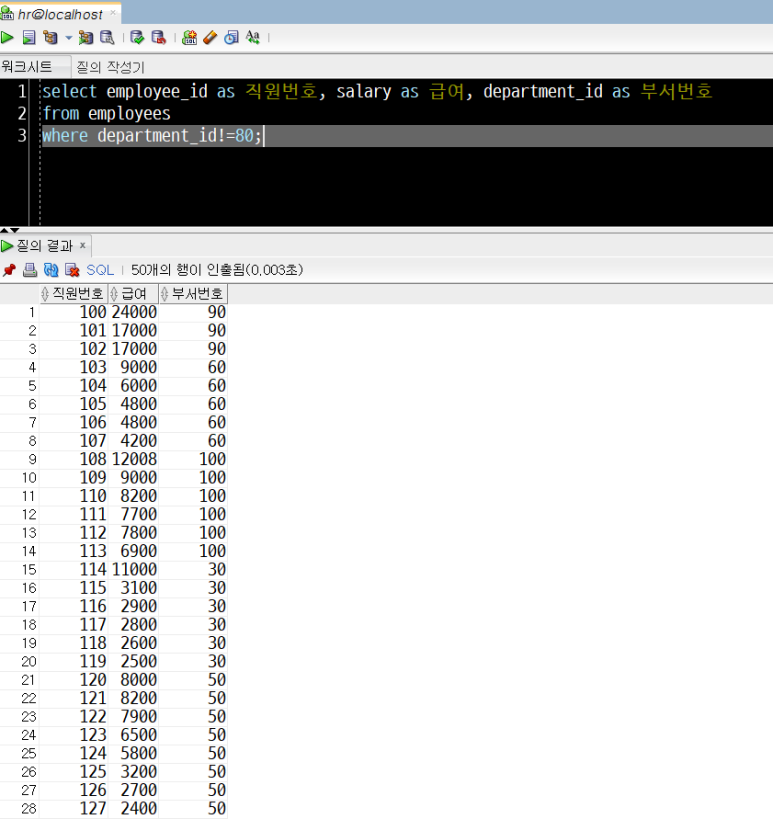Place cursor on line 1 of the SQL editor
This screenshot has width=773, height=819.
[377, 91]
